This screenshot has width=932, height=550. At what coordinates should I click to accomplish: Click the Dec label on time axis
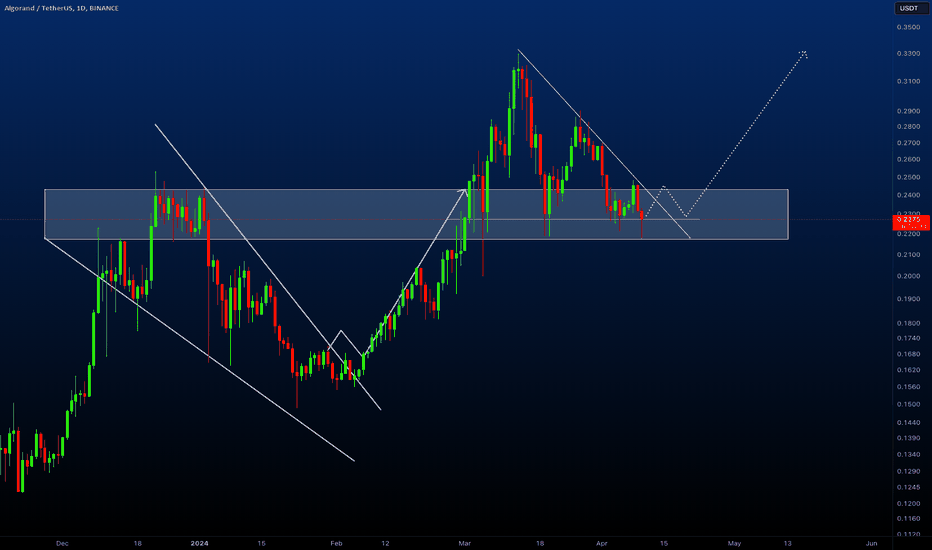62,543
